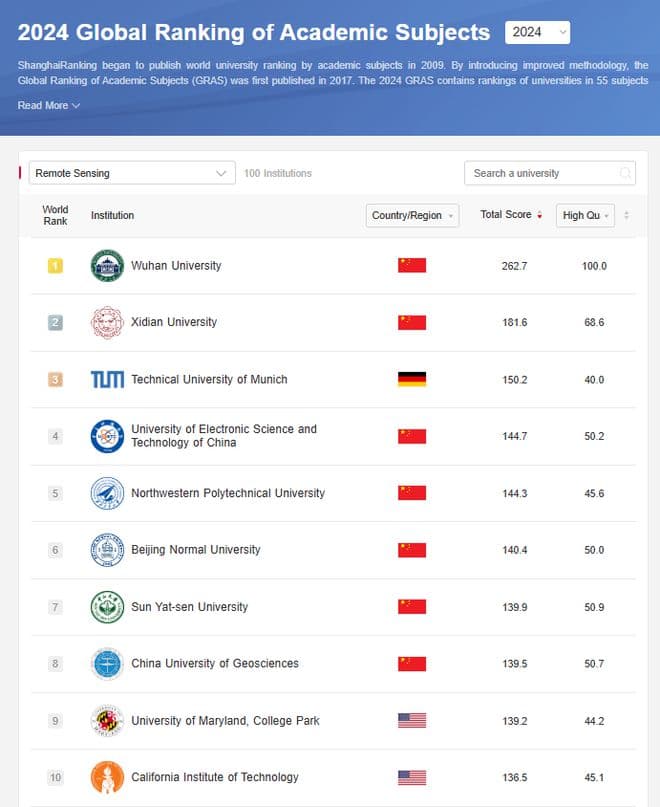
Task: Expand the Read More link
Action: (48, 106)
